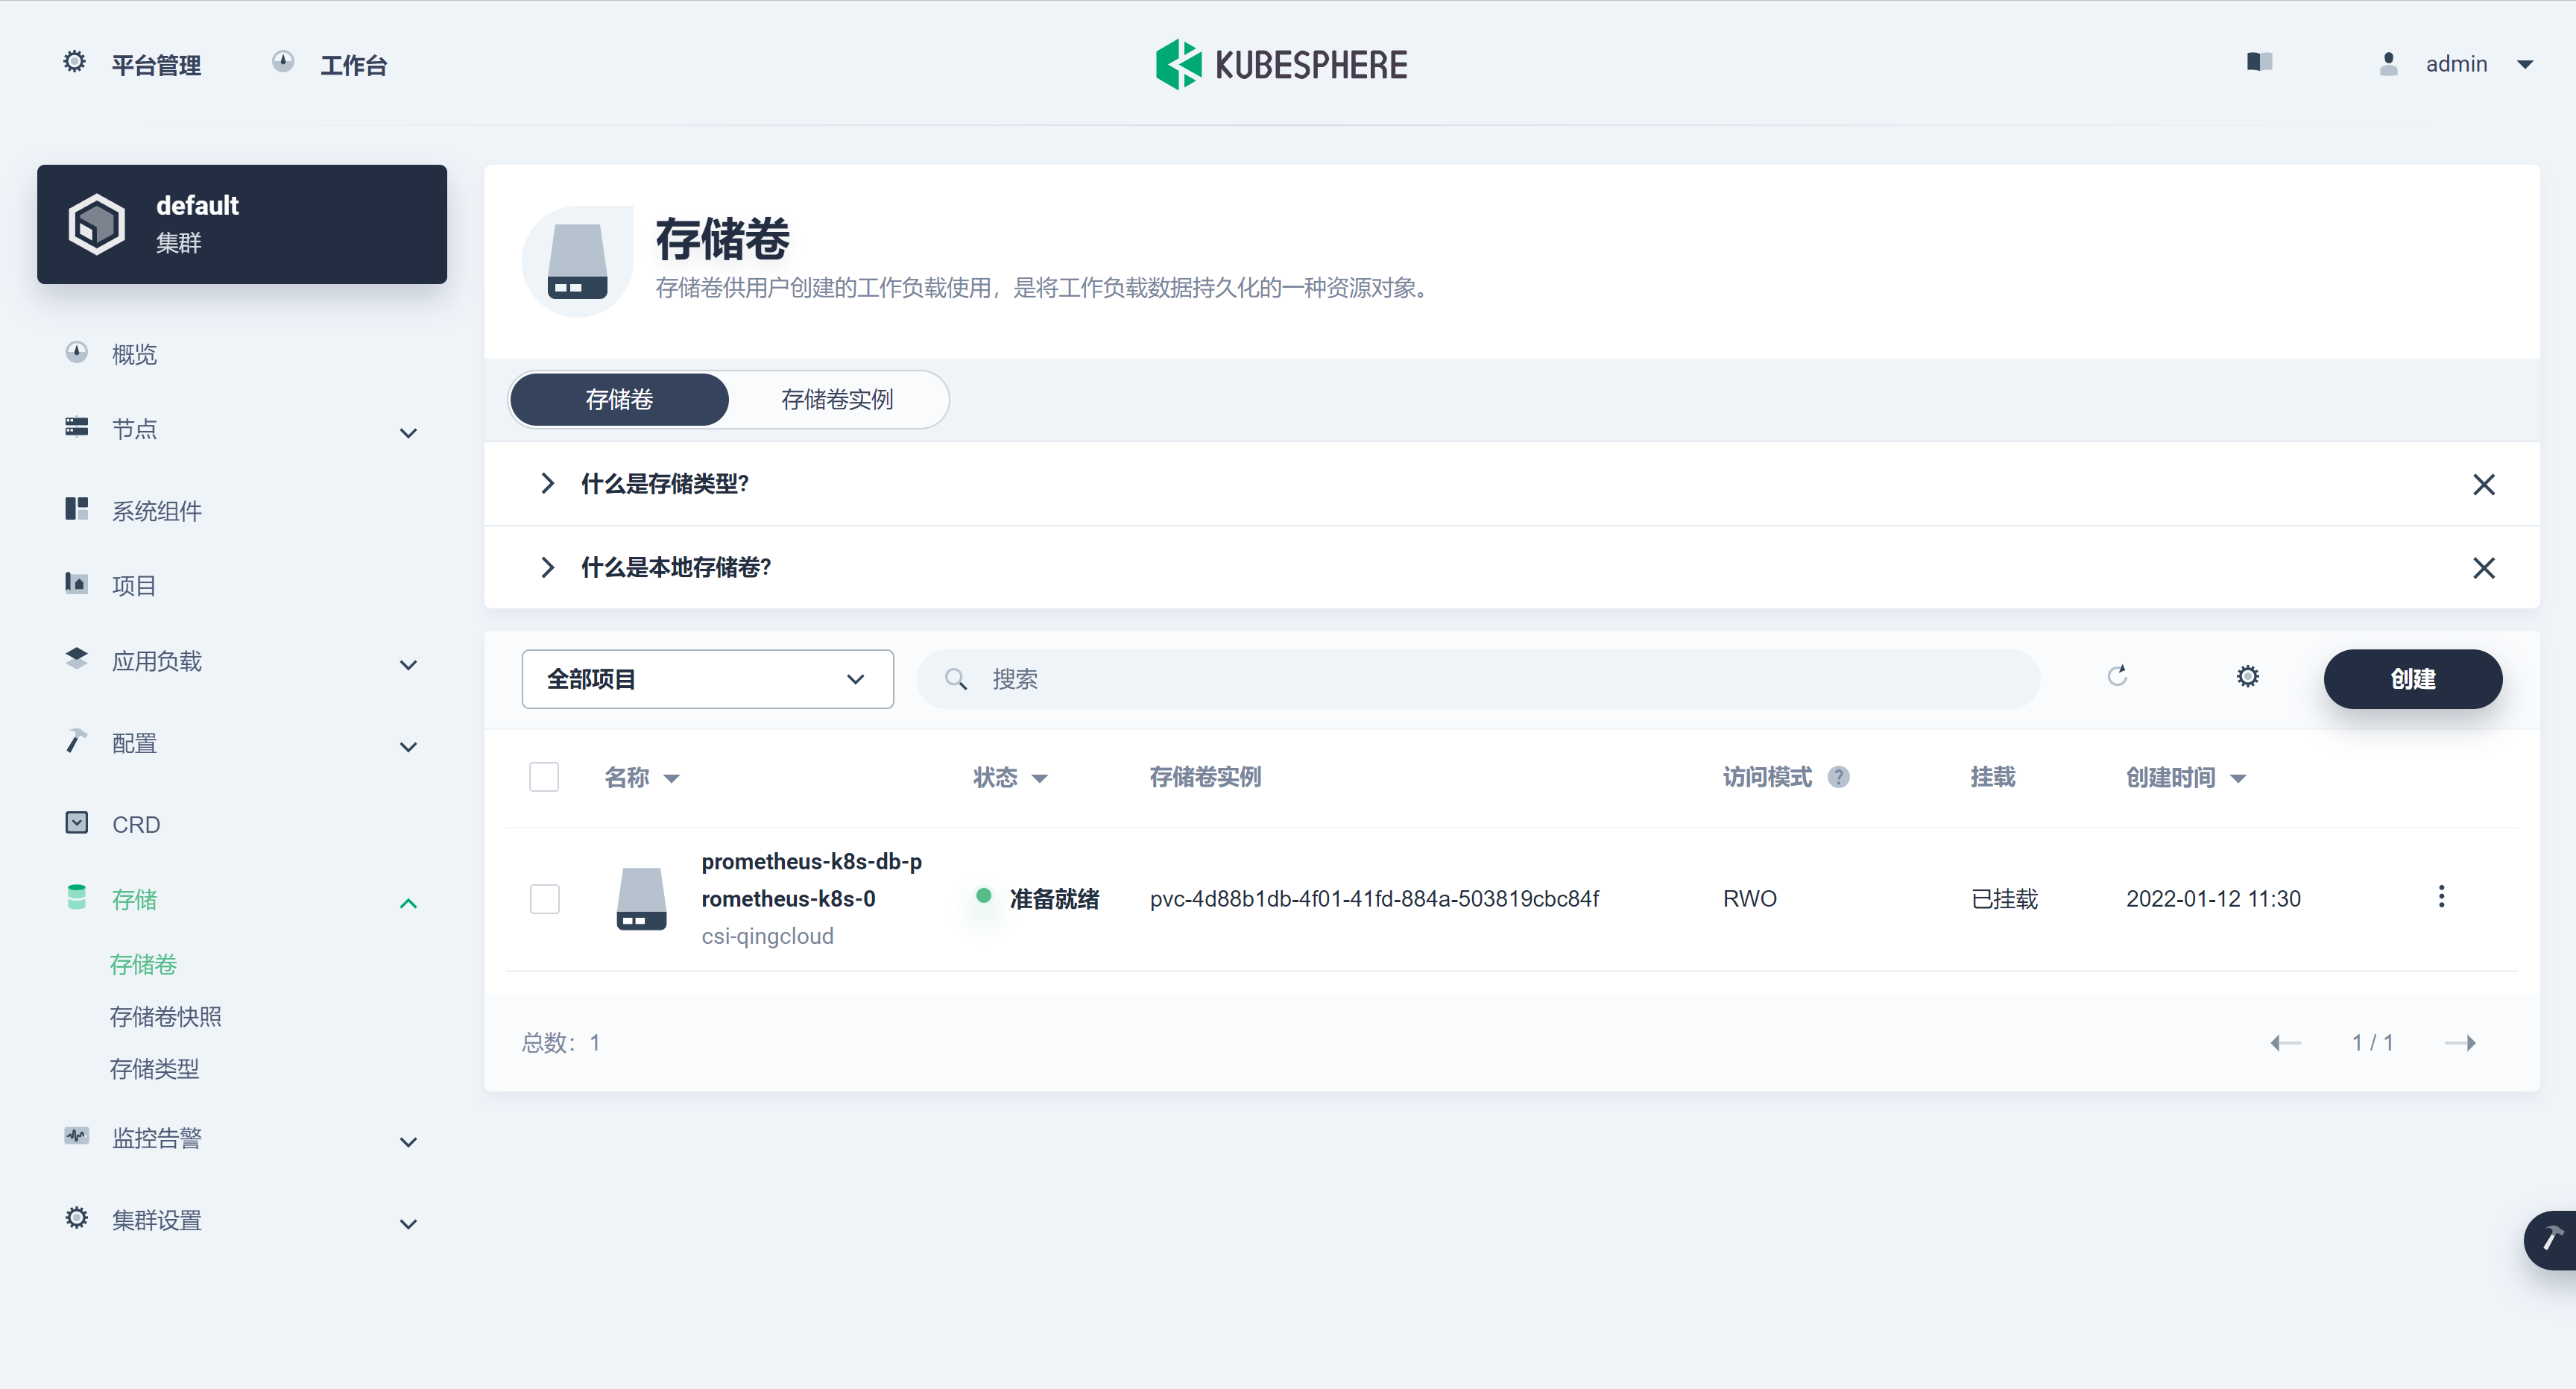Expand the 什么是本地存储卷 section
The width and height of the screenshot is (2576, 1389).
coord(548,567)
